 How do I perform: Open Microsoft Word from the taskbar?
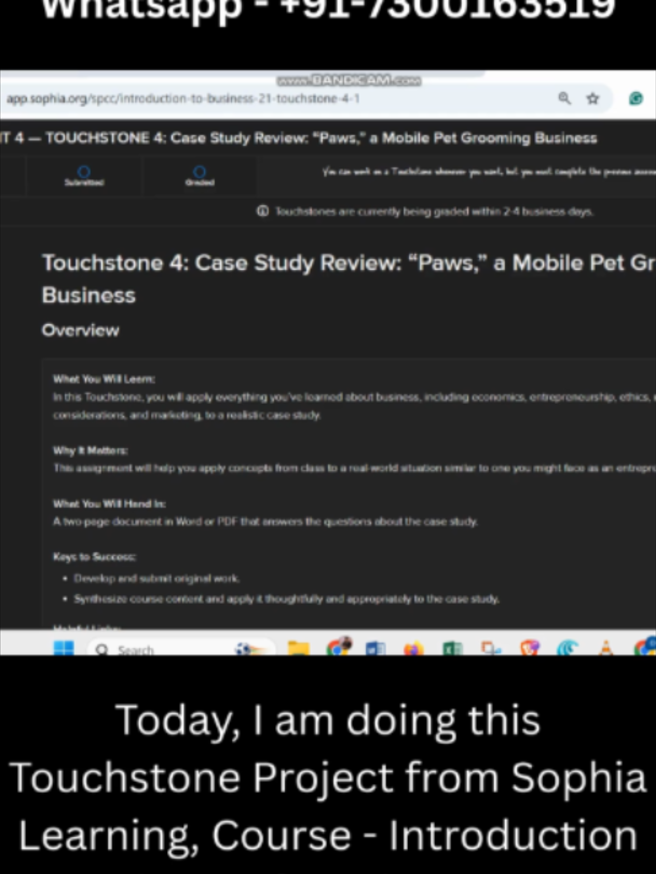[x=375, y=648]
